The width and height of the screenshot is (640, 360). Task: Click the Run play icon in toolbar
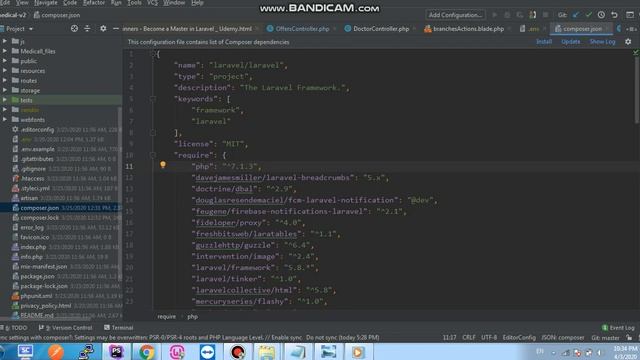pyautogui.click(x=495, y=15)
